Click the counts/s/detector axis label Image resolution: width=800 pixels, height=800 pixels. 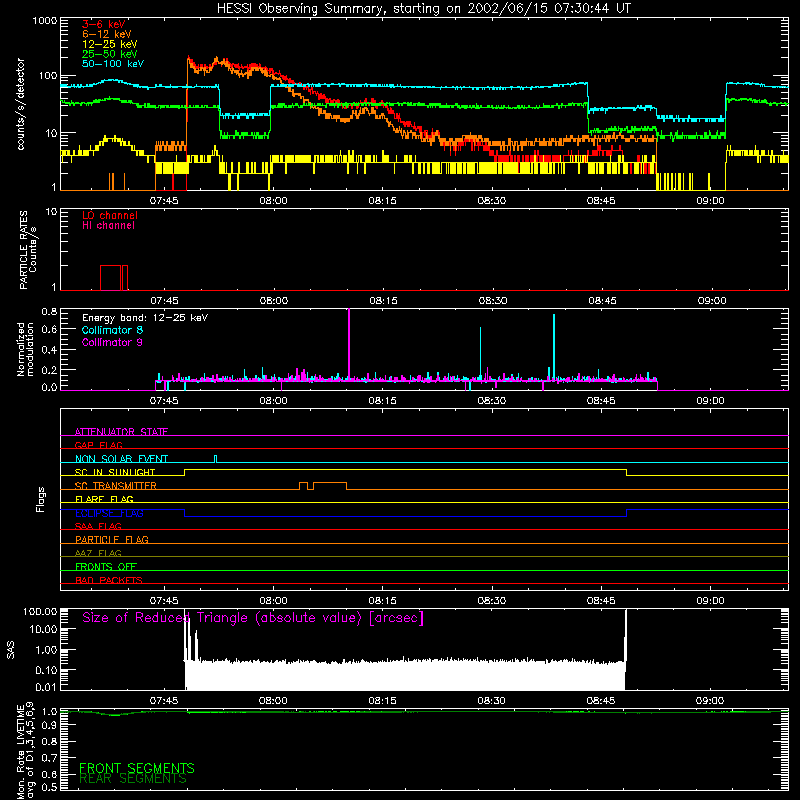point(21,104)
